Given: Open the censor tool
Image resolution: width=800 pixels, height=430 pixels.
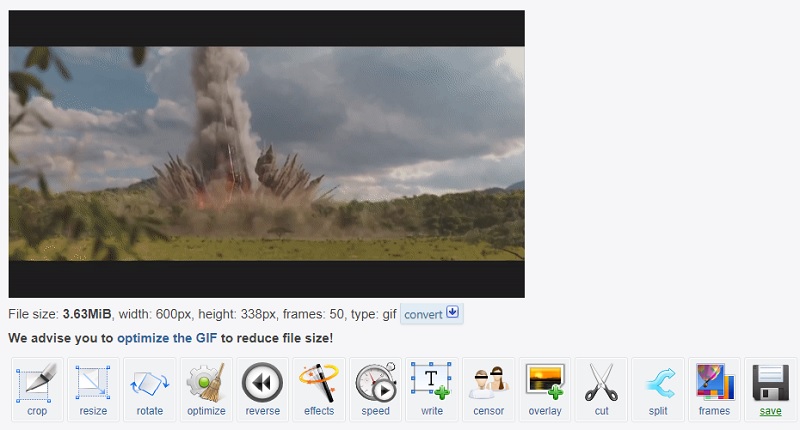Looking at the screenshot, I should [488, 389].
